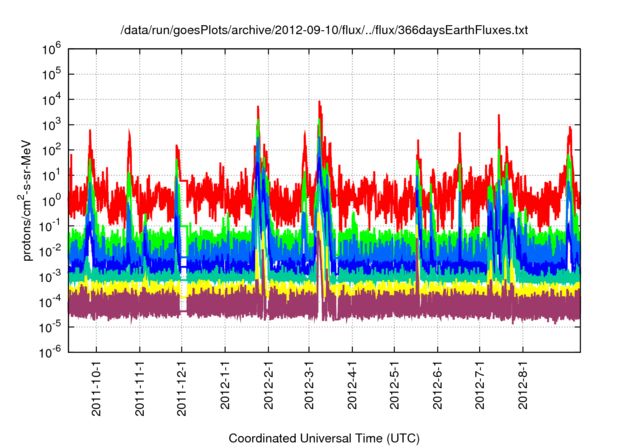Click the bottom y-axis tick label 10^-6
Screen dimensions: 640x448
54,352
